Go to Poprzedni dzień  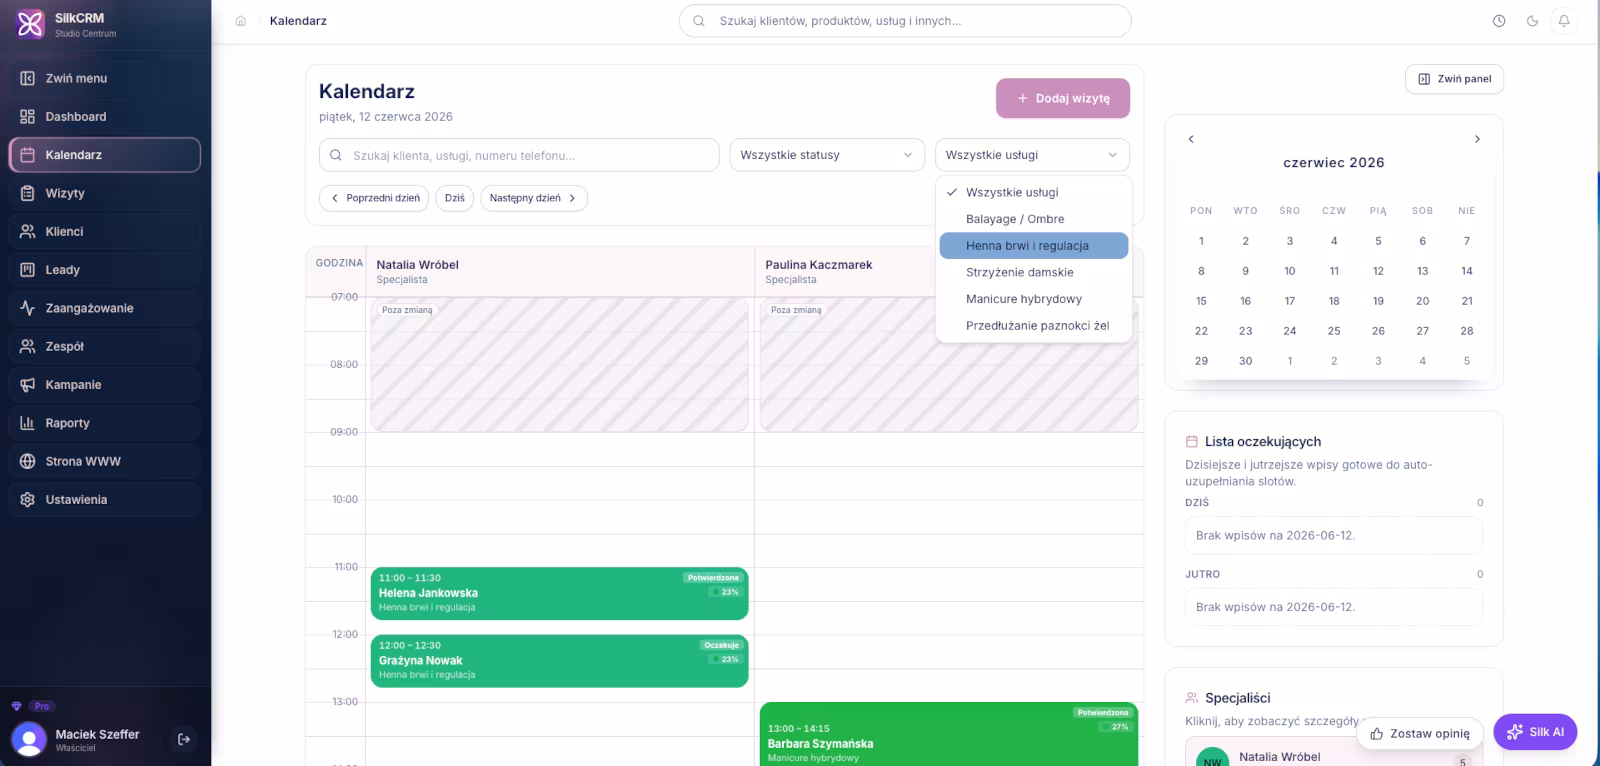tap(374, 198)
